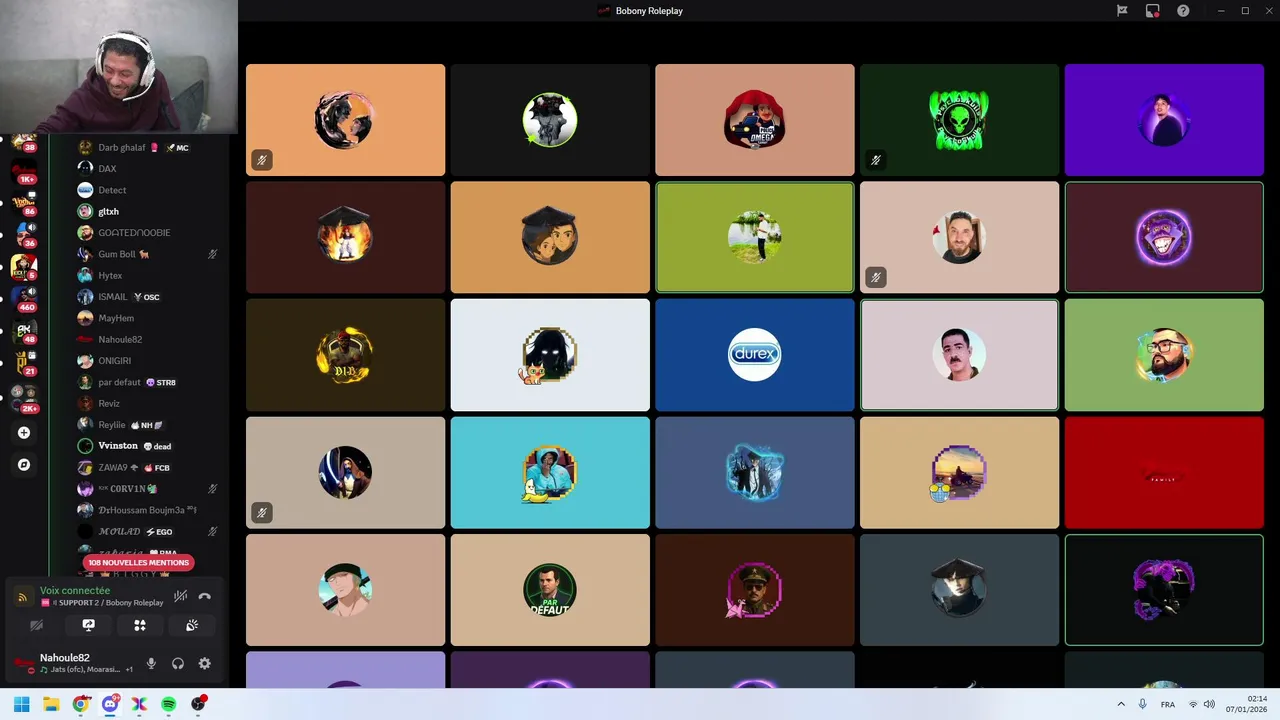Screen dimensions: 1280x720
Task: Focus the green alien avatar tile
Action: [x=959, y=120]
